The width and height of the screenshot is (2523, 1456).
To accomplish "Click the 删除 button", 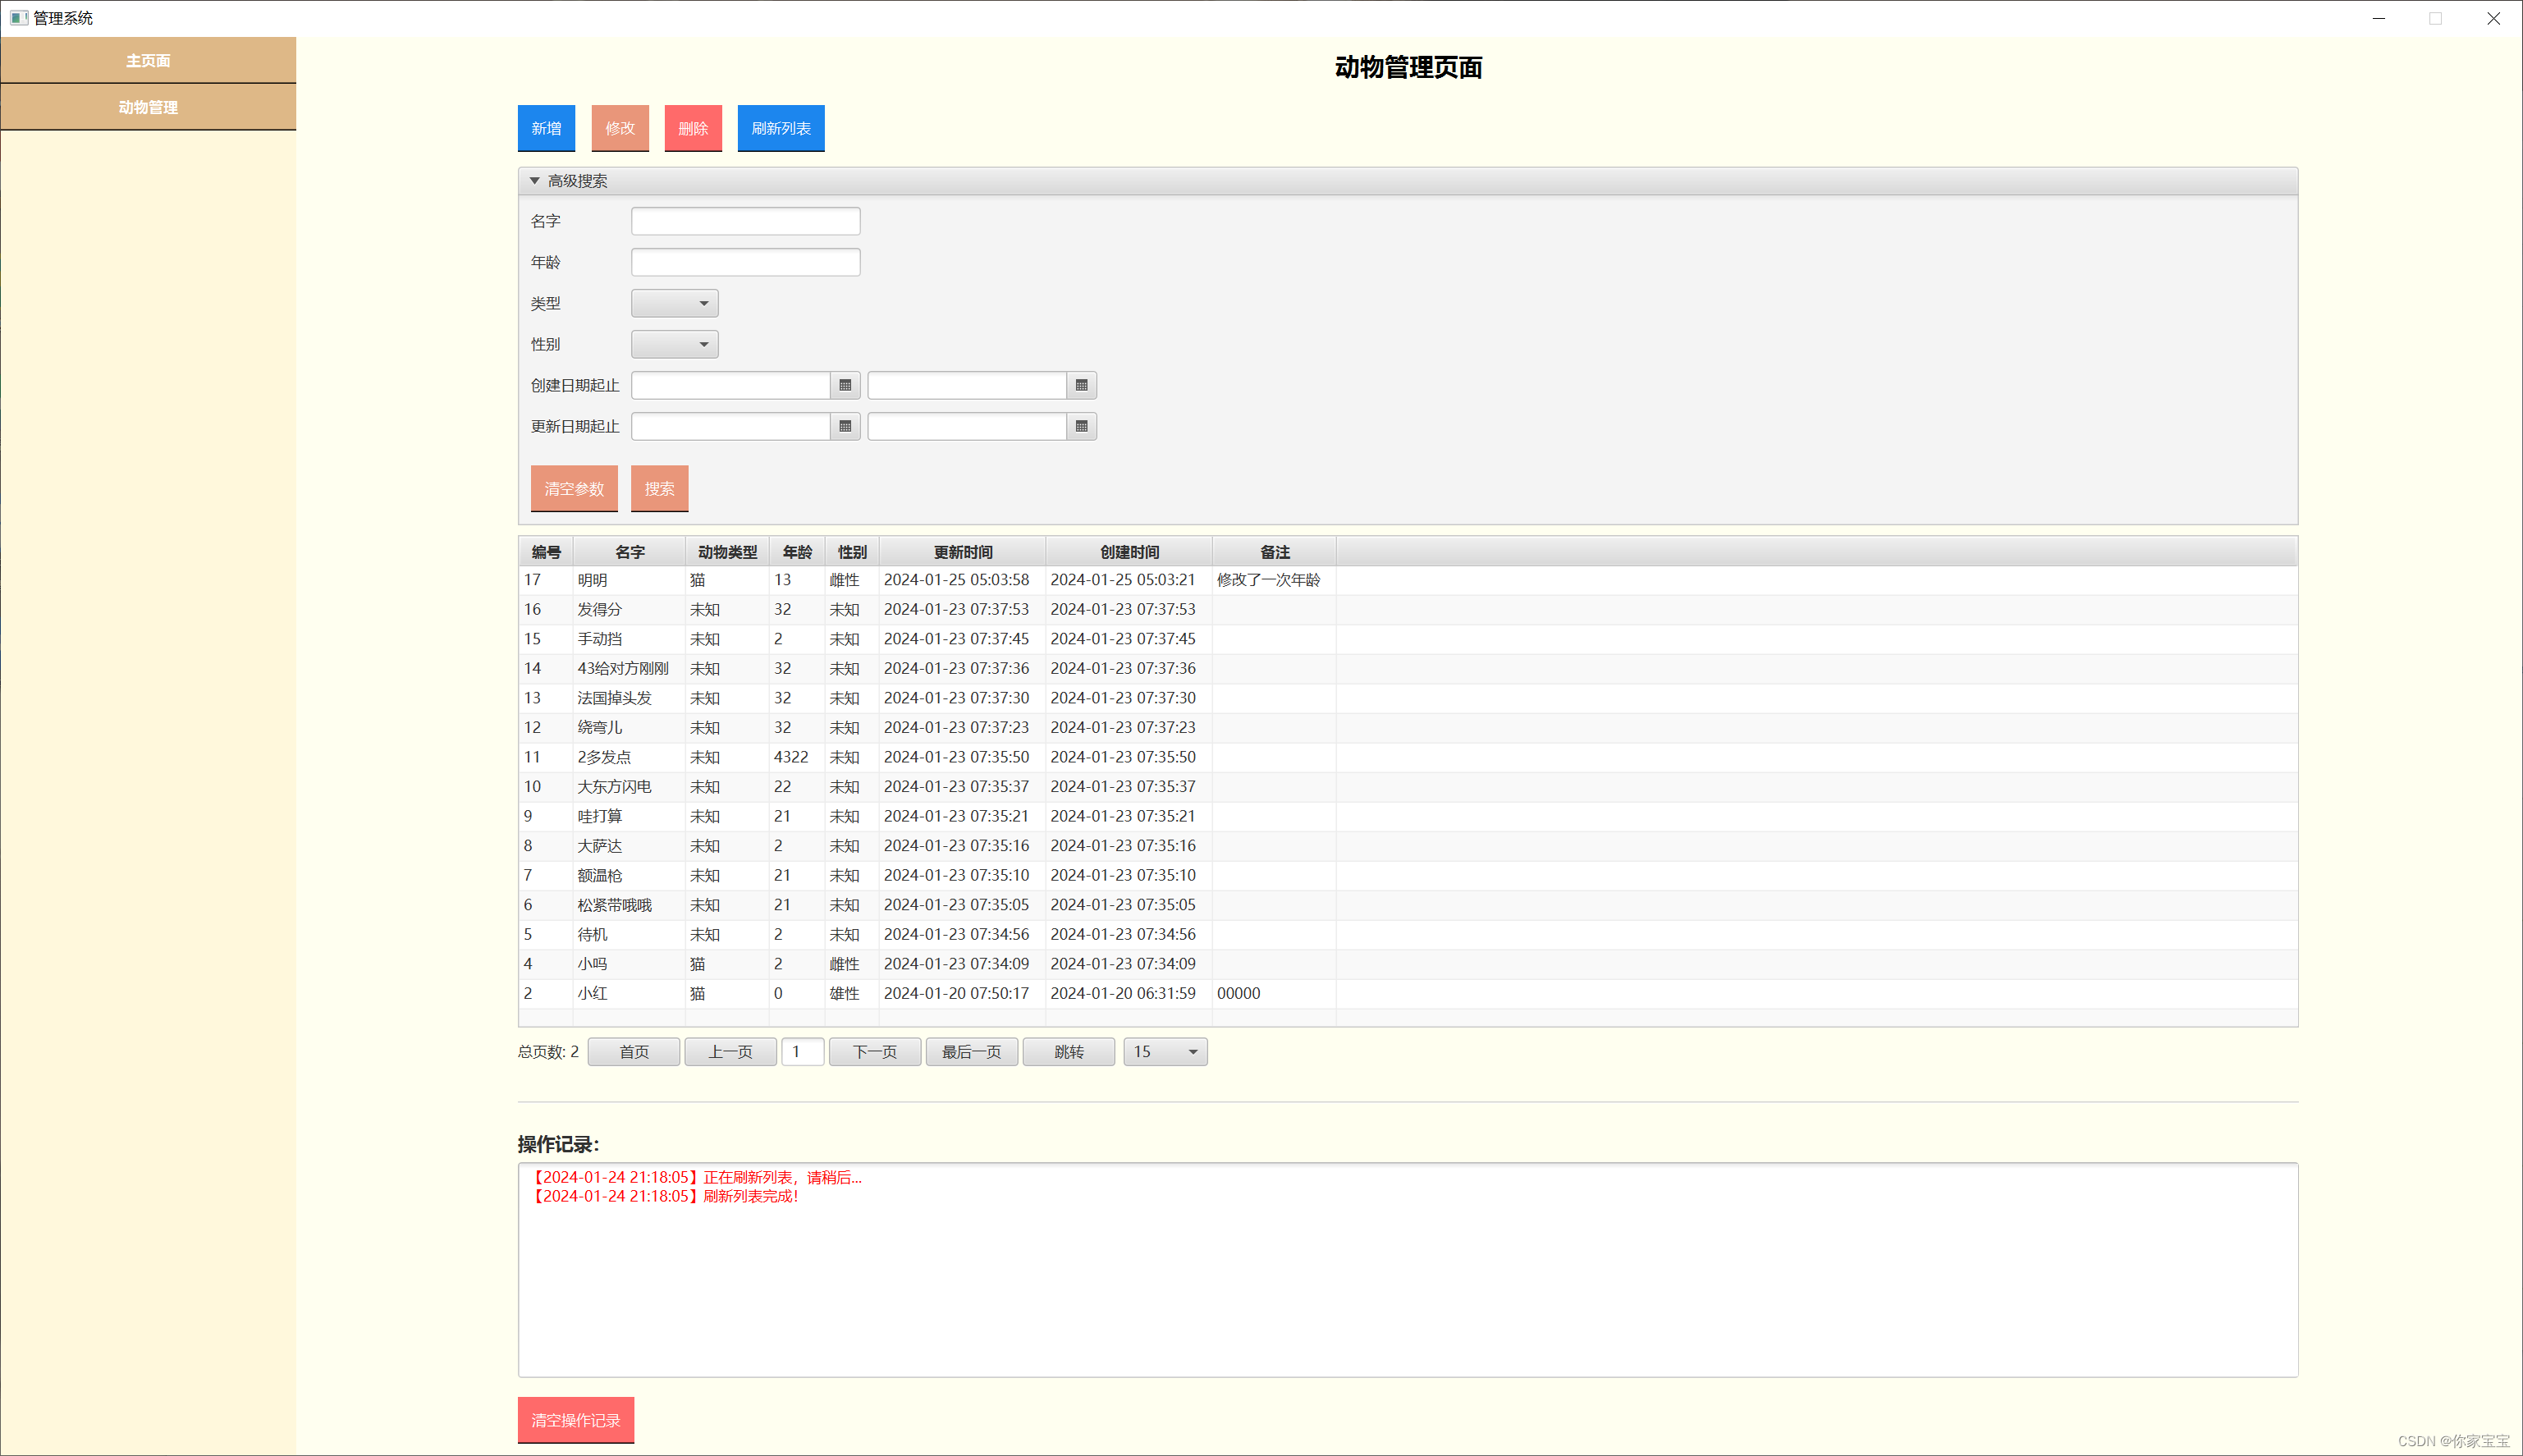I will pyautogui.click(x=693, y=128).
